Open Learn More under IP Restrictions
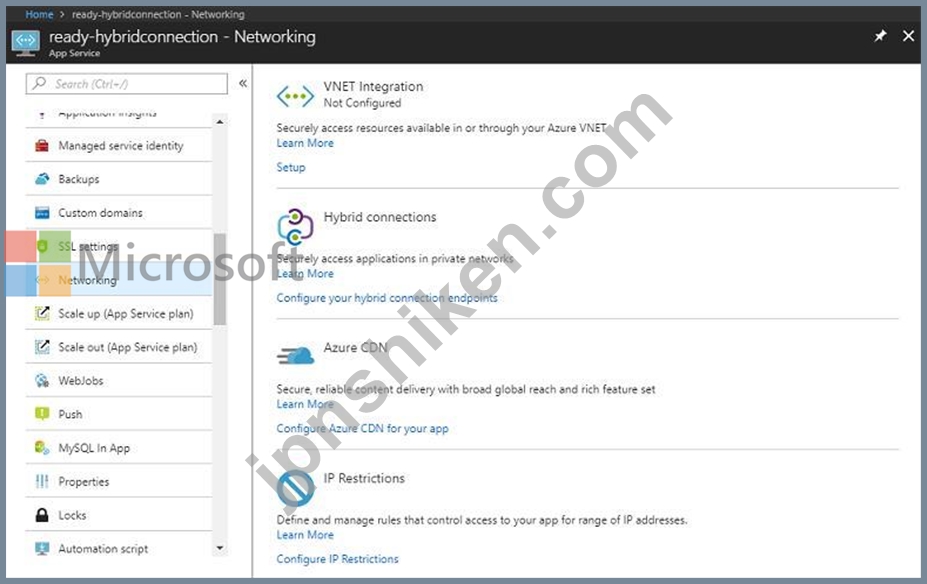927x584 pixels. (x=305, y=535)
